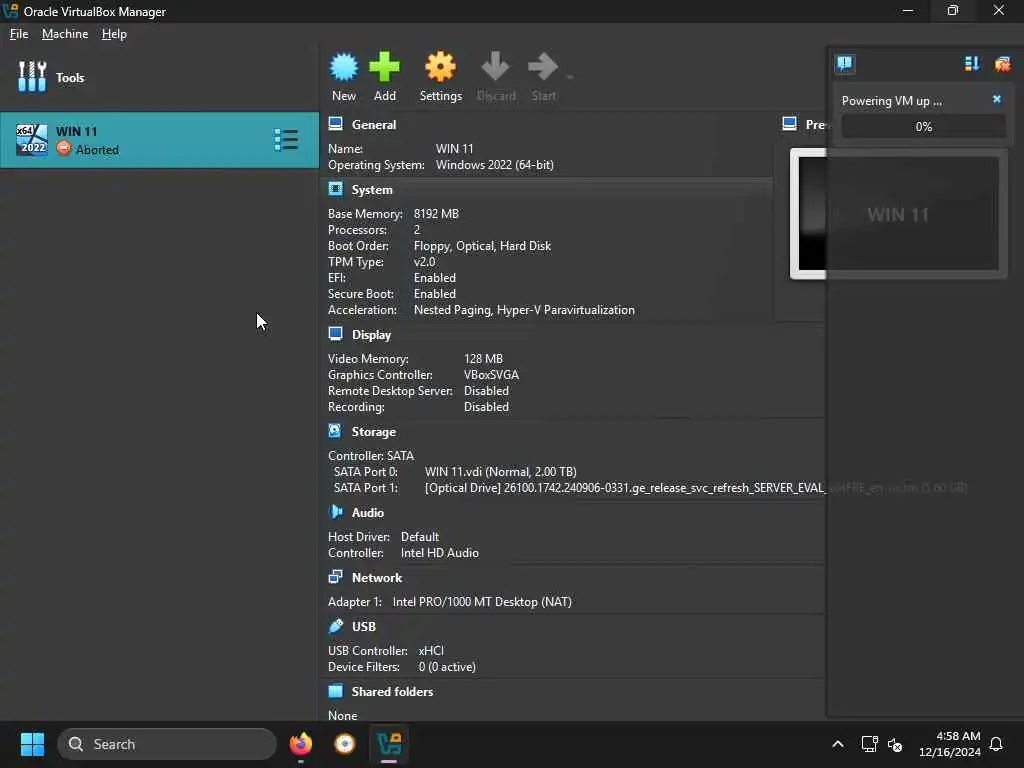Click the Shared folders folder icon
Image resolution: width=1024 pixels, height=768 pixels.
(x=336, y=691)
